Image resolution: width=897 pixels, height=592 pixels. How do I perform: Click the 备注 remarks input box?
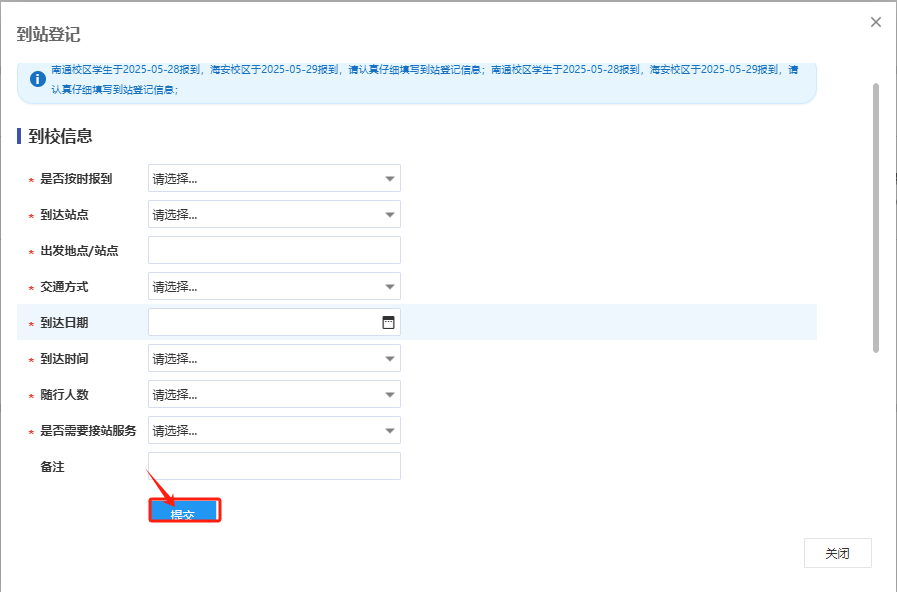click(x=274, y=467)
